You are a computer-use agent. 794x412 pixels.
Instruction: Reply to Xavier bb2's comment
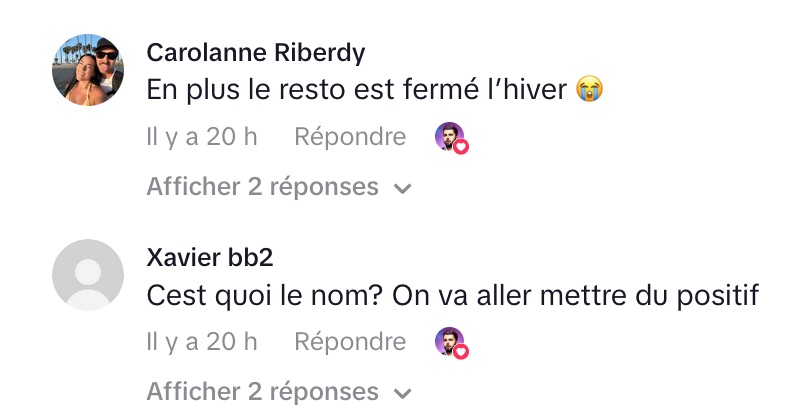pos(349,342)
